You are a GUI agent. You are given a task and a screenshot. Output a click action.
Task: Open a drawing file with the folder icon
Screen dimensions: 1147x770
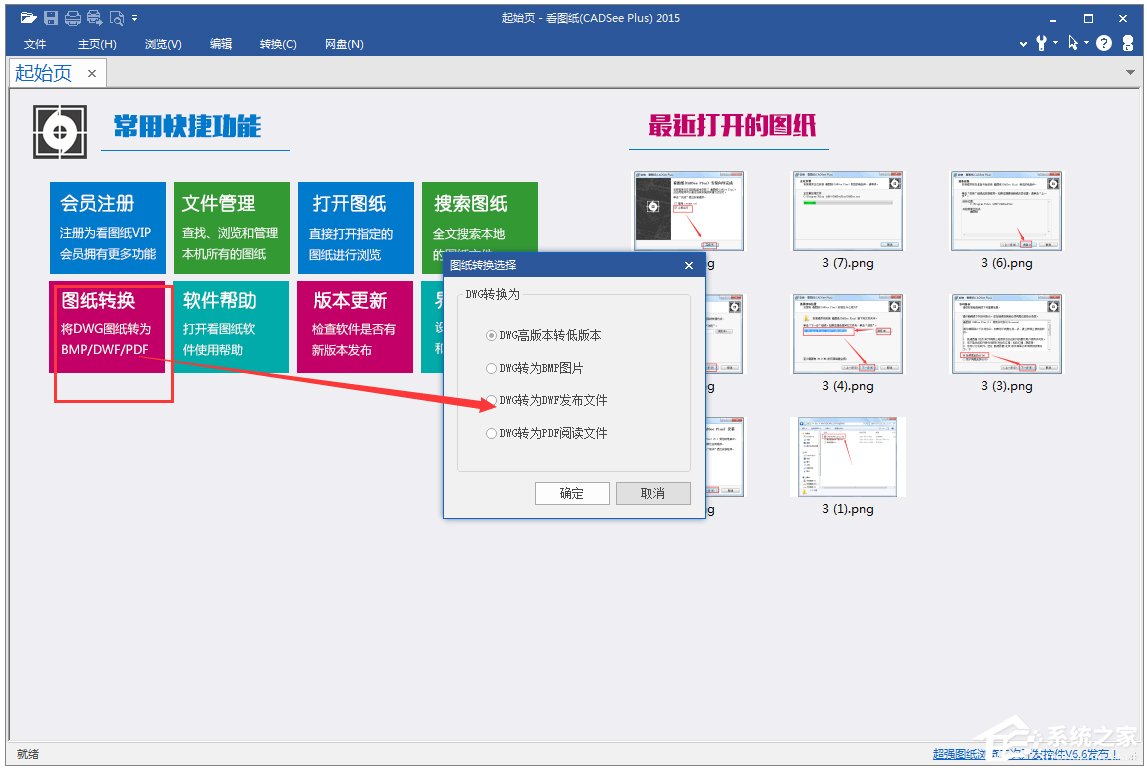click(28, 17)
